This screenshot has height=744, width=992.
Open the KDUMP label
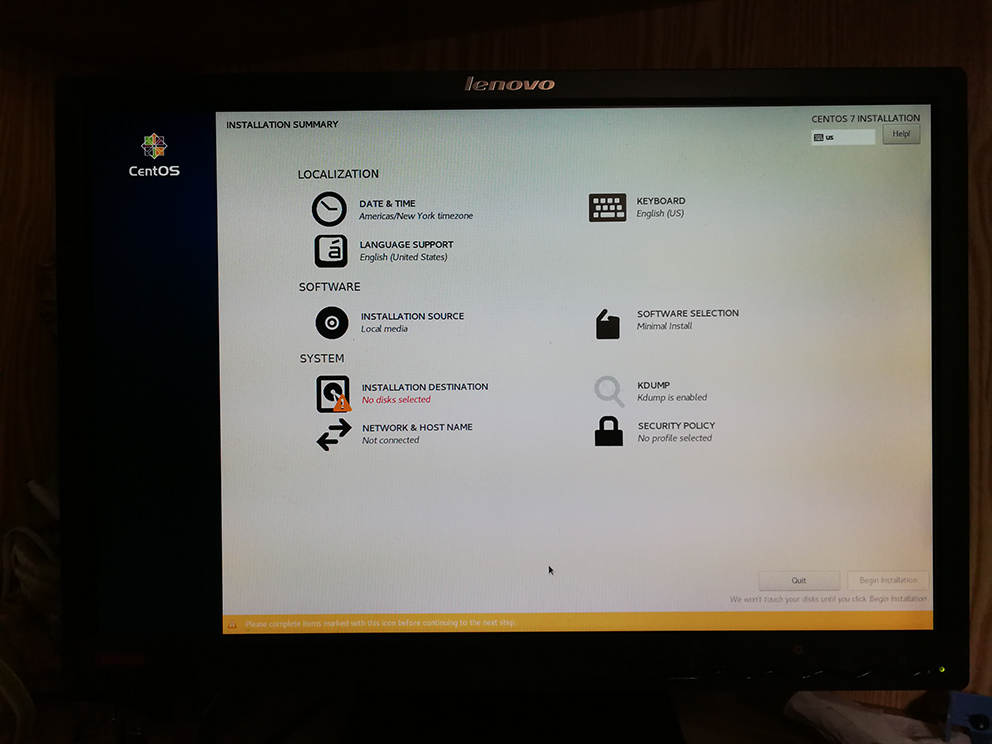pyautogui.click(x=654, y=385)
